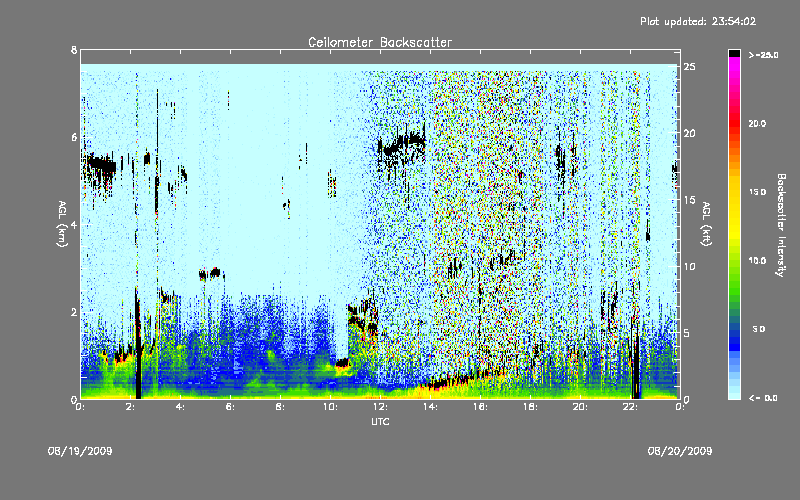Click the '10.0' colorbar value

click(757, 260)
